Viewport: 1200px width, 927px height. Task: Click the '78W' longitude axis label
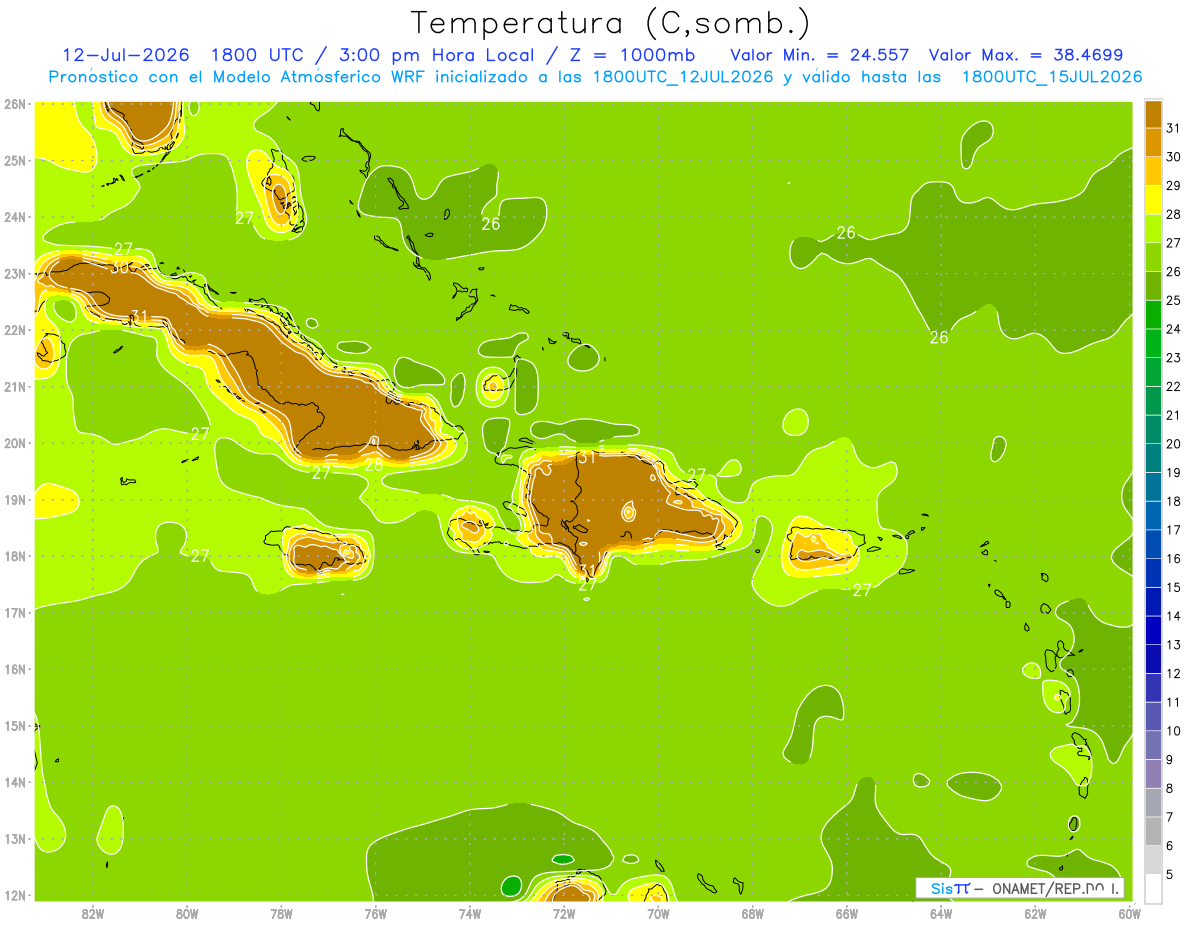pos(281,912)
